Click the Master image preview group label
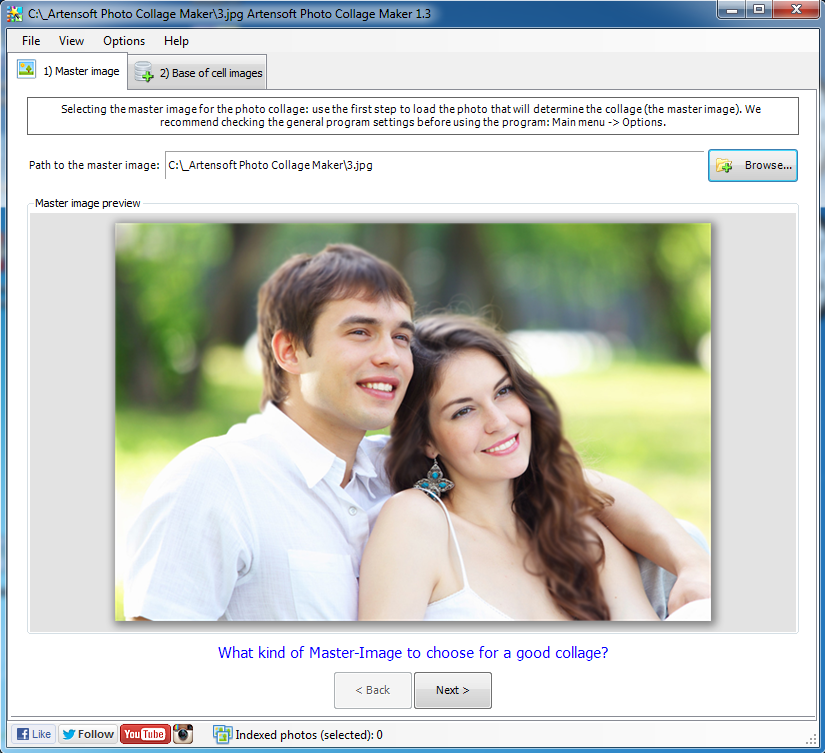 (87, 203)
